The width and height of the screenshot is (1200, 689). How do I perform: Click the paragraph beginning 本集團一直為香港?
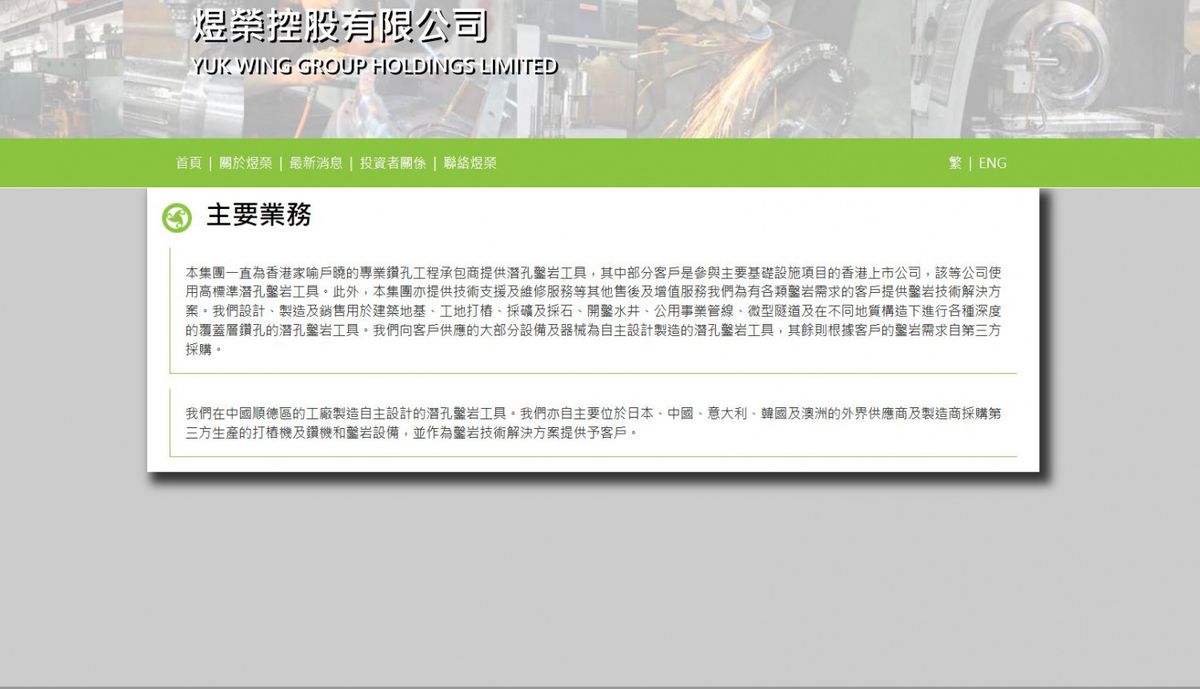tap(594, 311)
